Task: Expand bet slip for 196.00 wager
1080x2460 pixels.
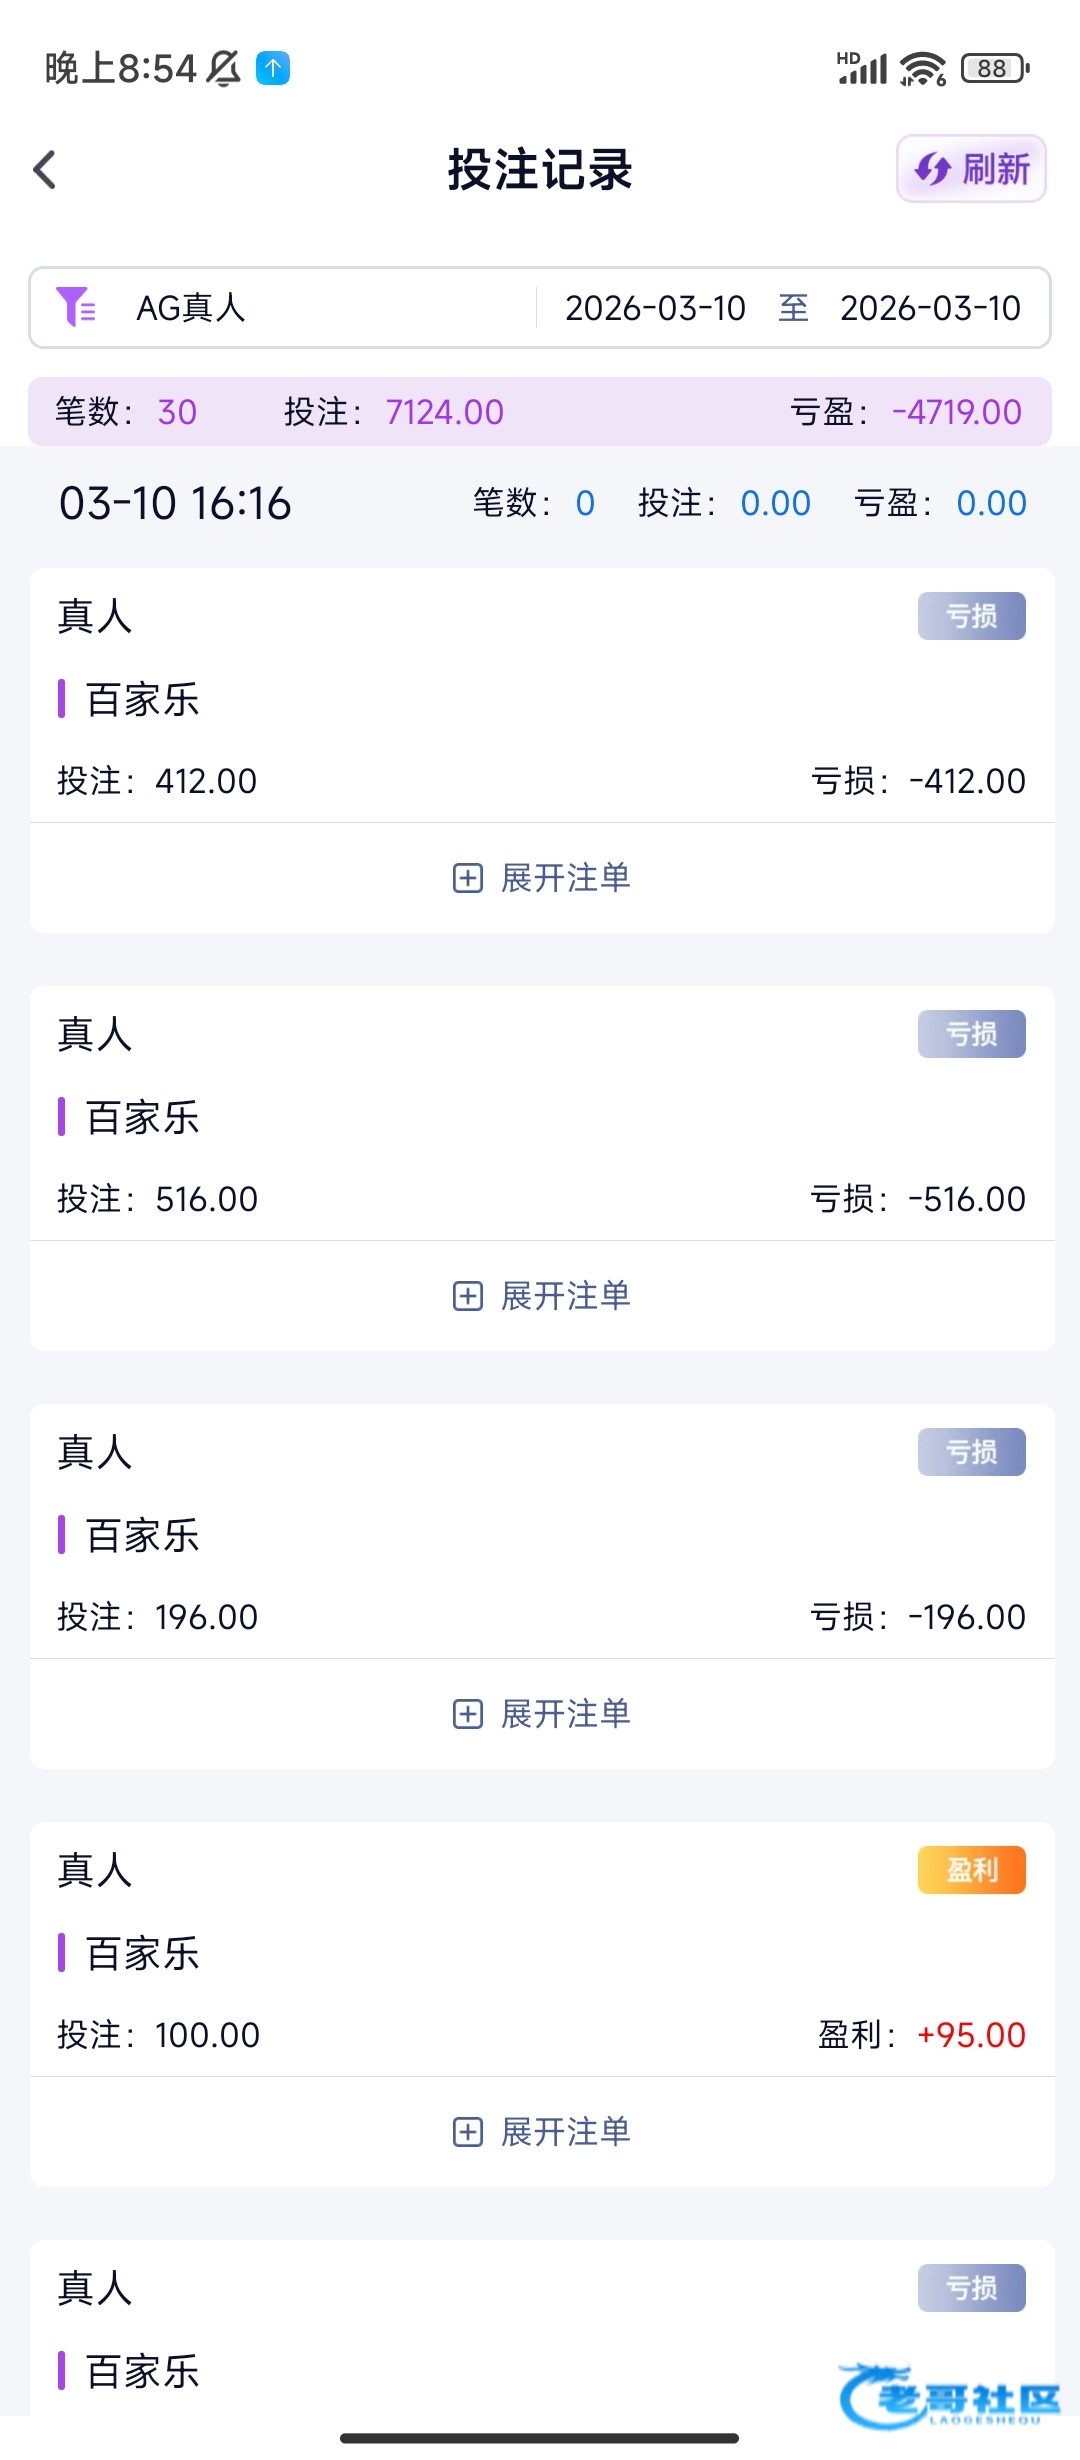Action: (x=541, y=1714)
